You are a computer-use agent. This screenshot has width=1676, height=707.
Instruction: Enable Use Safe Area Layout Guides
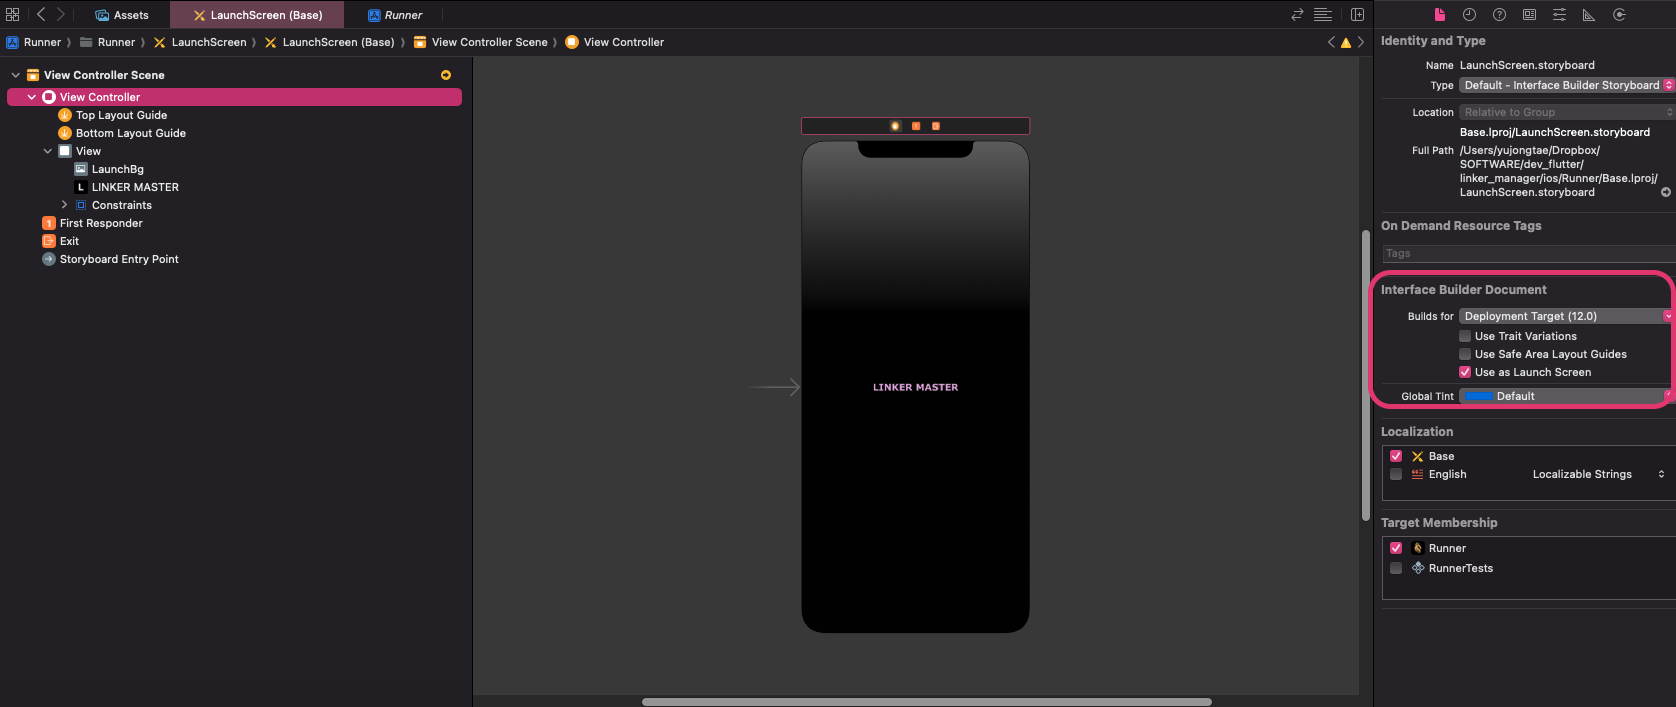click(x=1465, y=354)
